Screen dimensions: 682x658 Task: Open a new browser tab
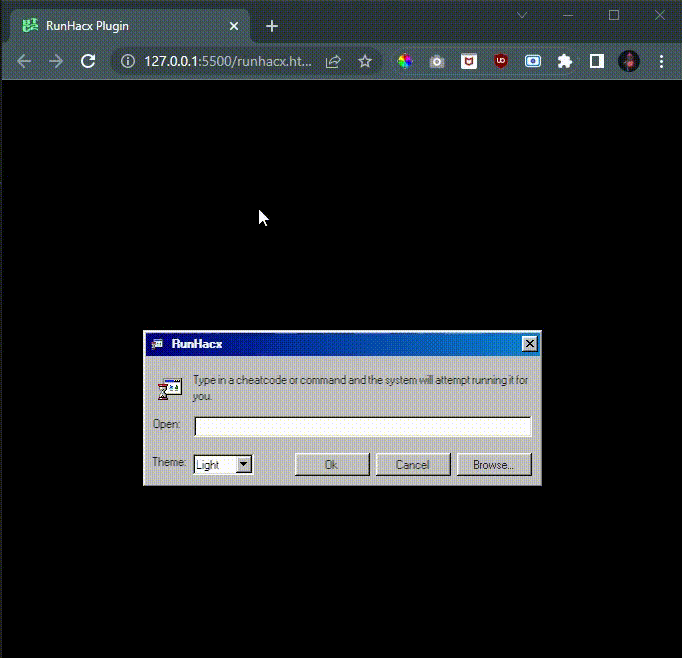[x=272, y=26]
